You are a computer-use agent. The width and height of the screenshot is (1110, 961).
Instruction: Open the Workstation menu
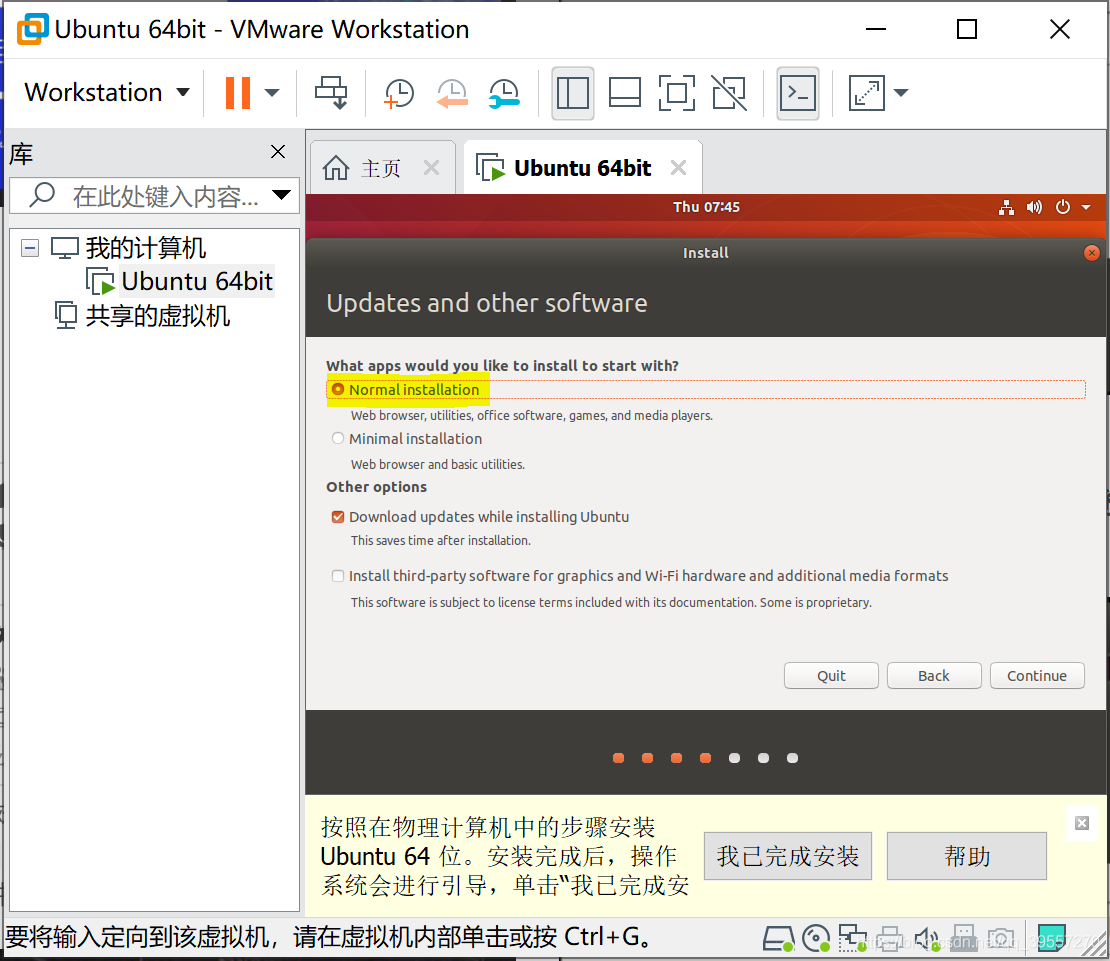tap(107, 93)
